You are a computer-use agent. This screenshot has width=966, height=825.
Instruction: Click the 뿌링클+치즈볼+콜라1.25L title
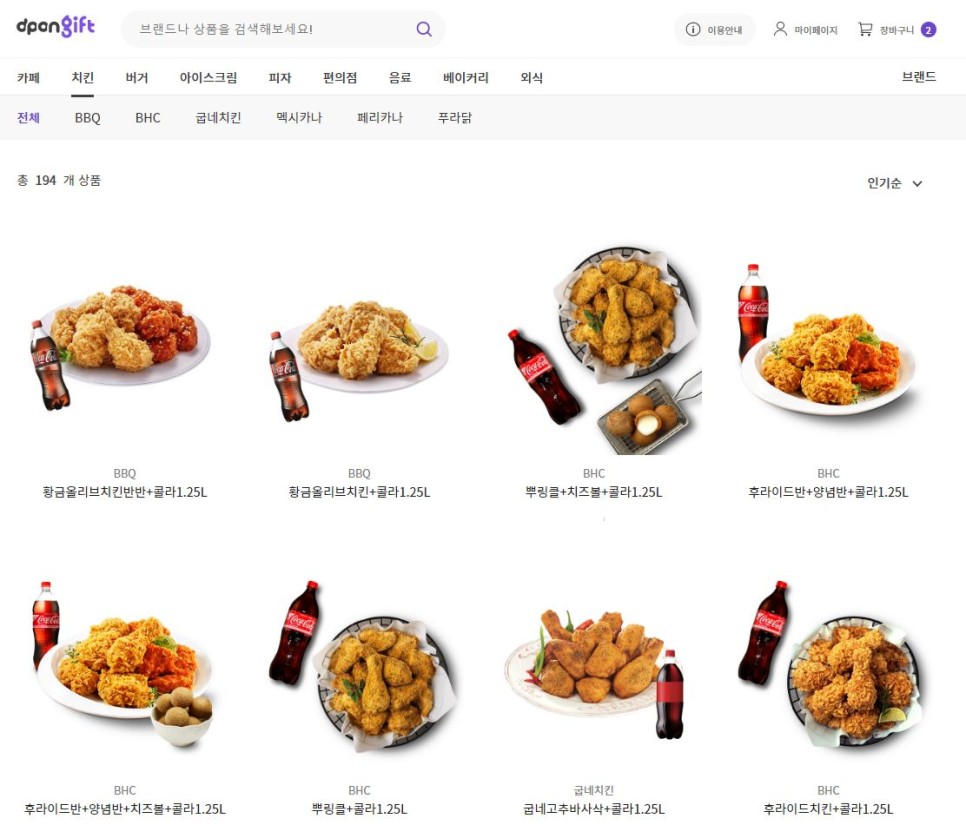594,492
